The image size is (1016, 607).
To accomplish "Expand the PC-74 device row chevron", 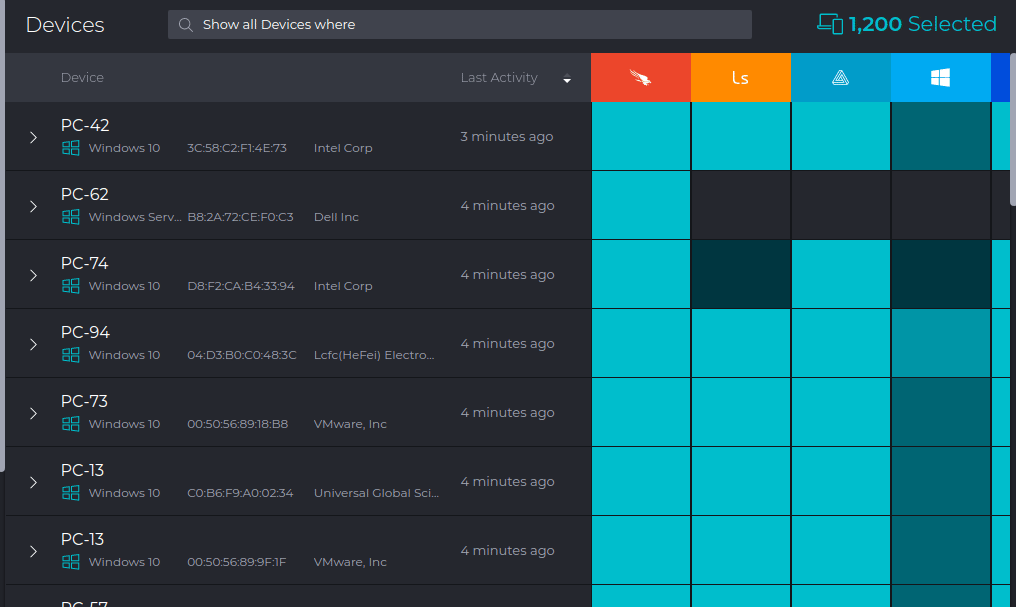I will pos(33,275).
